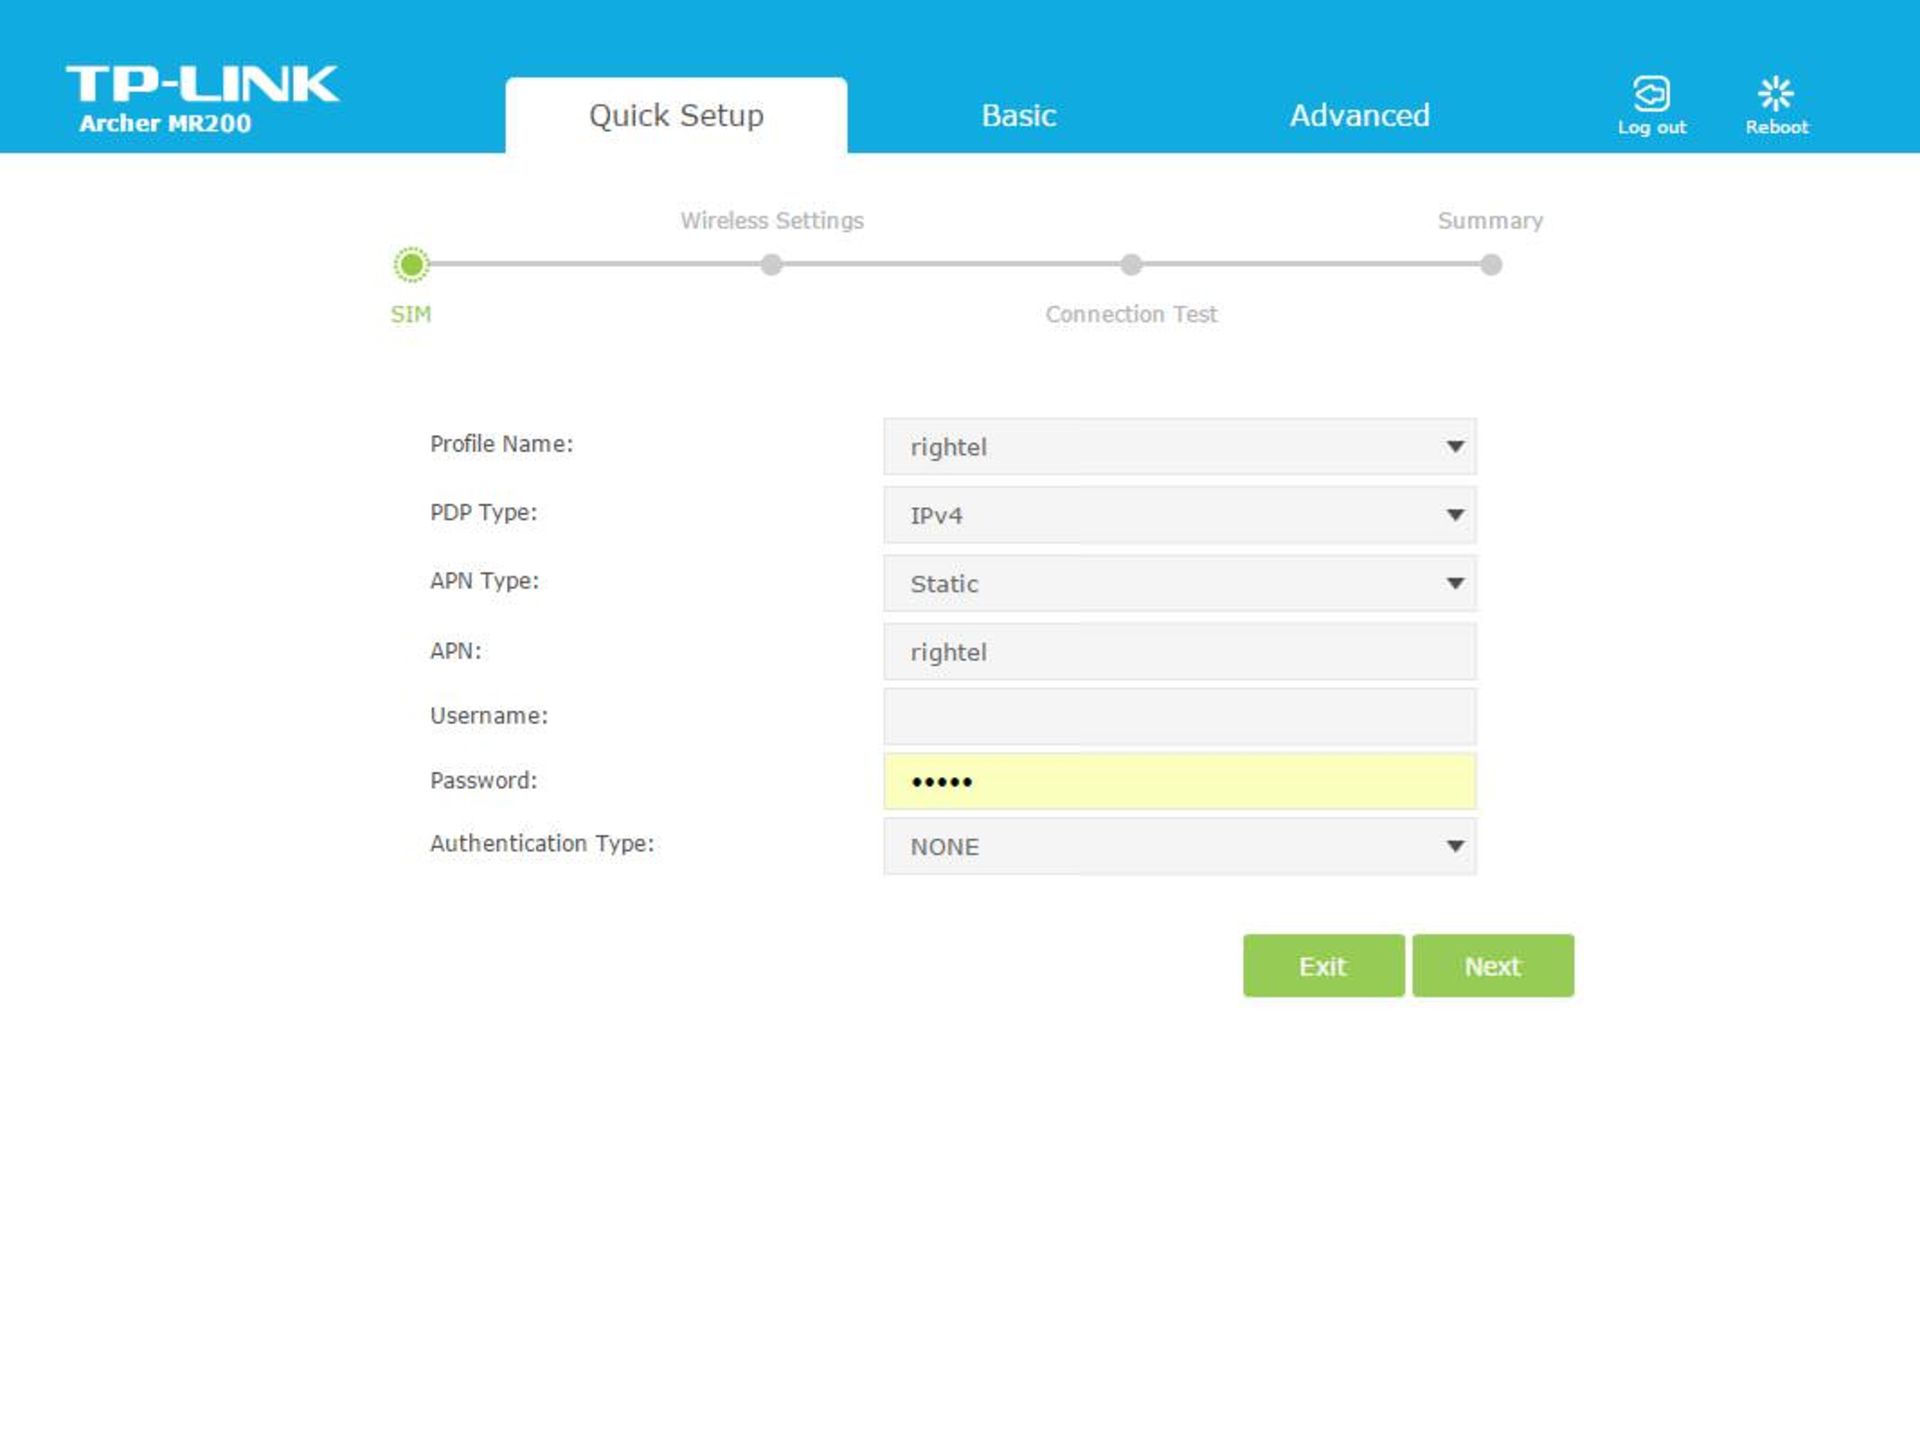This screenshot has height=1431, width=1920.
Task: Select the Quick Setup tab
Action: [x=675, y=115]
